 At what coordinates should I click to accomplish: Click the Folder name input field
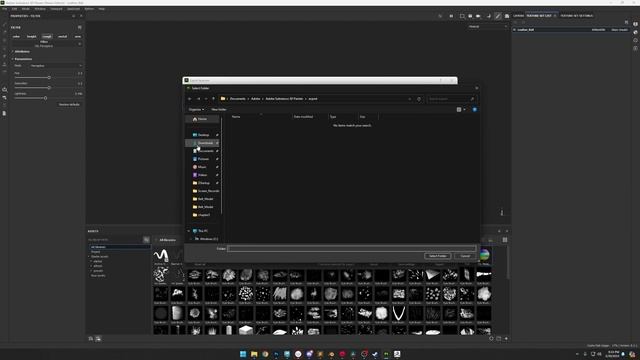351,248
